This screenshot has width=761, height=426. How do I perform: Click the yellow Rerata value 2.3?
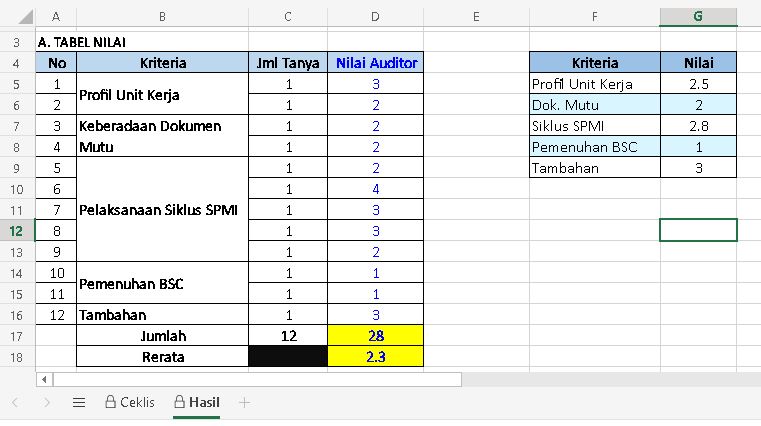375,357
